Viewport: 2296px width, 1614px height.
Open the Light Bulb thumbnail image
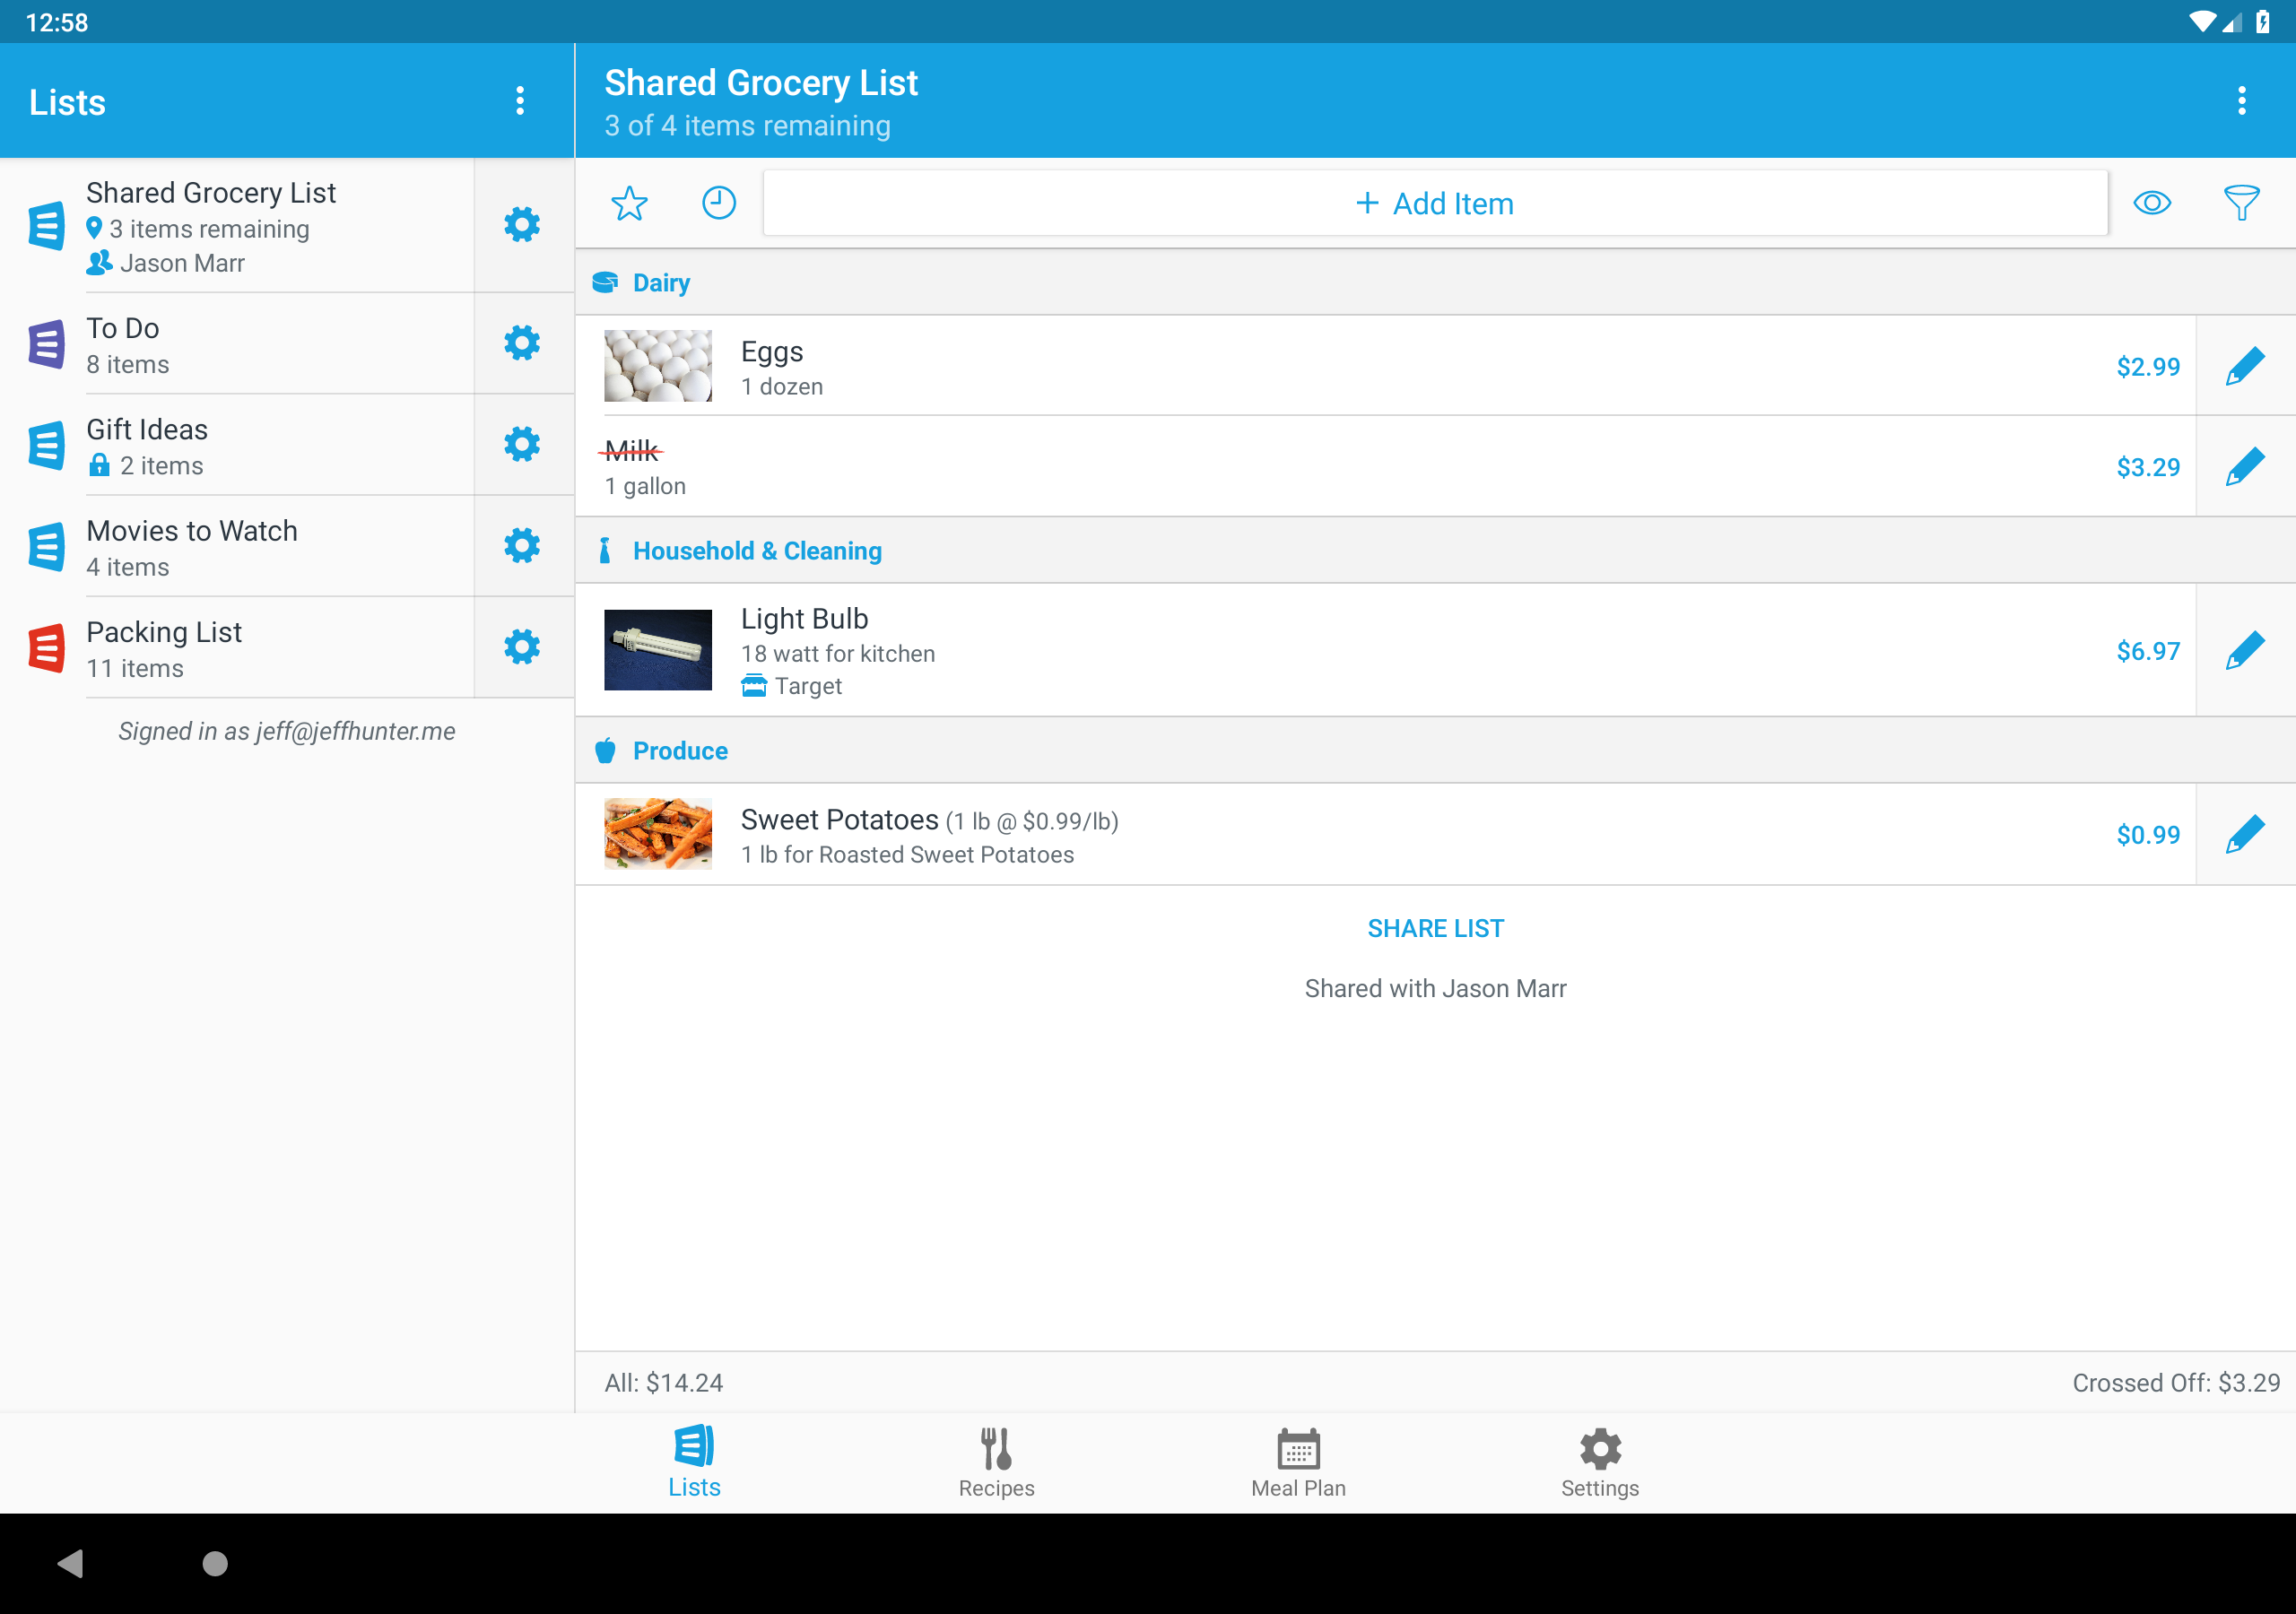pyautogui.click(x=658, y=650)
